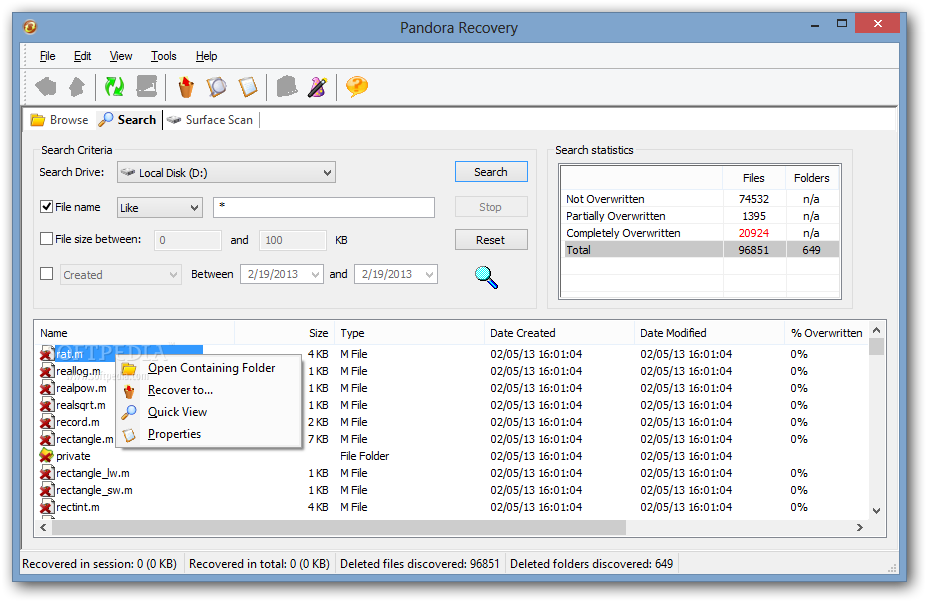Screen dimensions: 927x602
Task: Select the Recover toolbar icon
Action: pyautogui.click(x=185, y=87)
